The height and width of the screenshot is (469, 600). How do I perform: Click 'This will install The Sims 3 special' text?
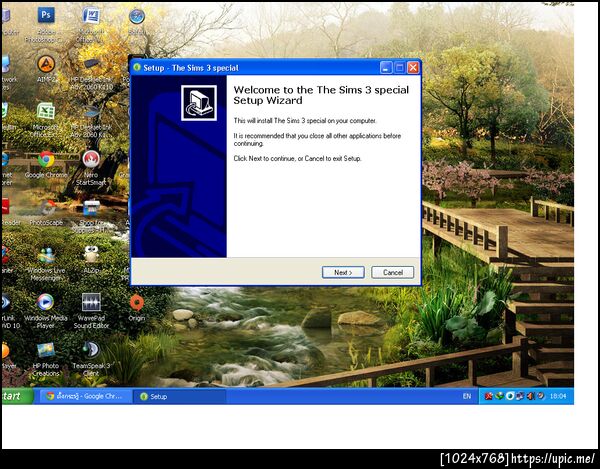(305, 121)
